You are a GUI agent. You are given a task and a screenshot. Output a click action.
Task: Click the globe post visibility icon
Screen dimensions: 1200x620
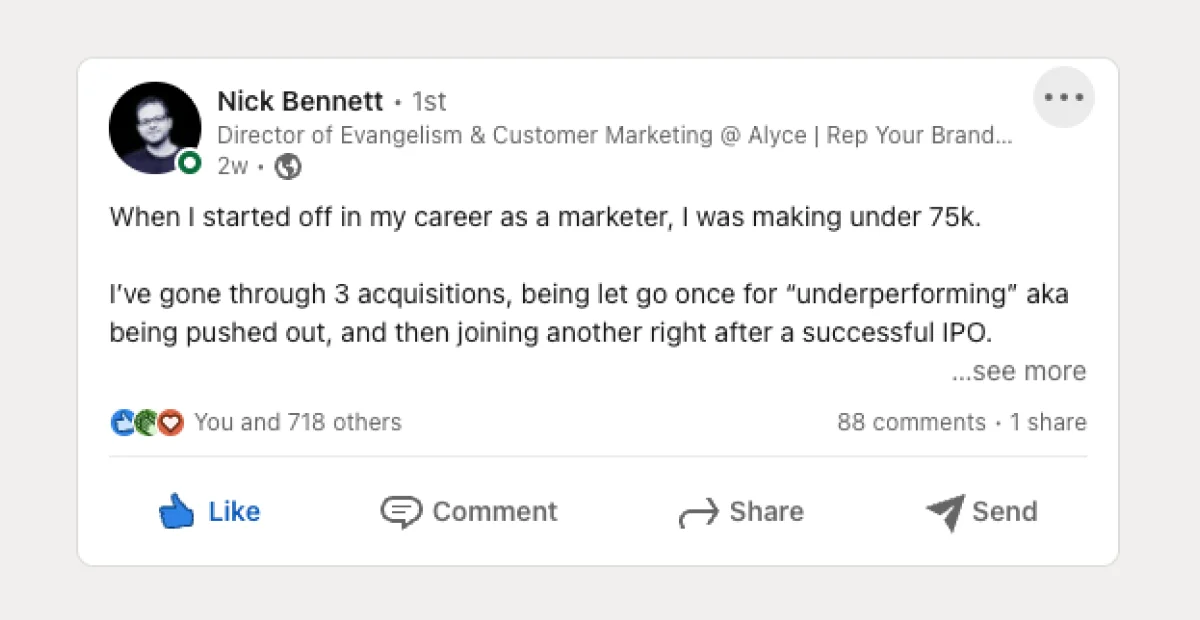coord(288,167)
